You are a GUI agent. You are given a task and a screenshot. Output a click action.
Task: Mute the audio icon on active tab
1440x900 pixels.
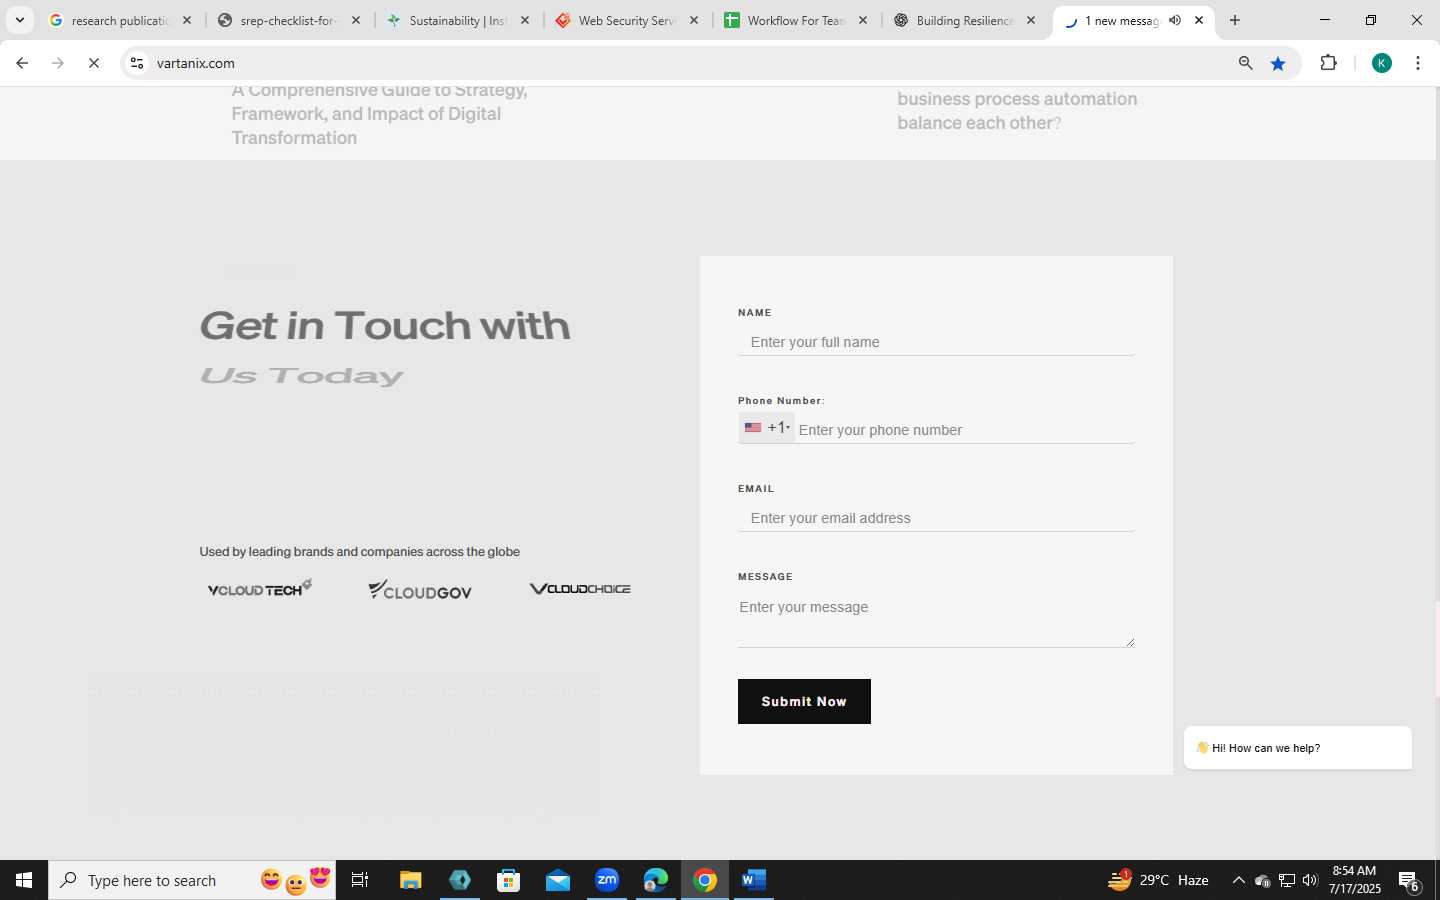1175,20
